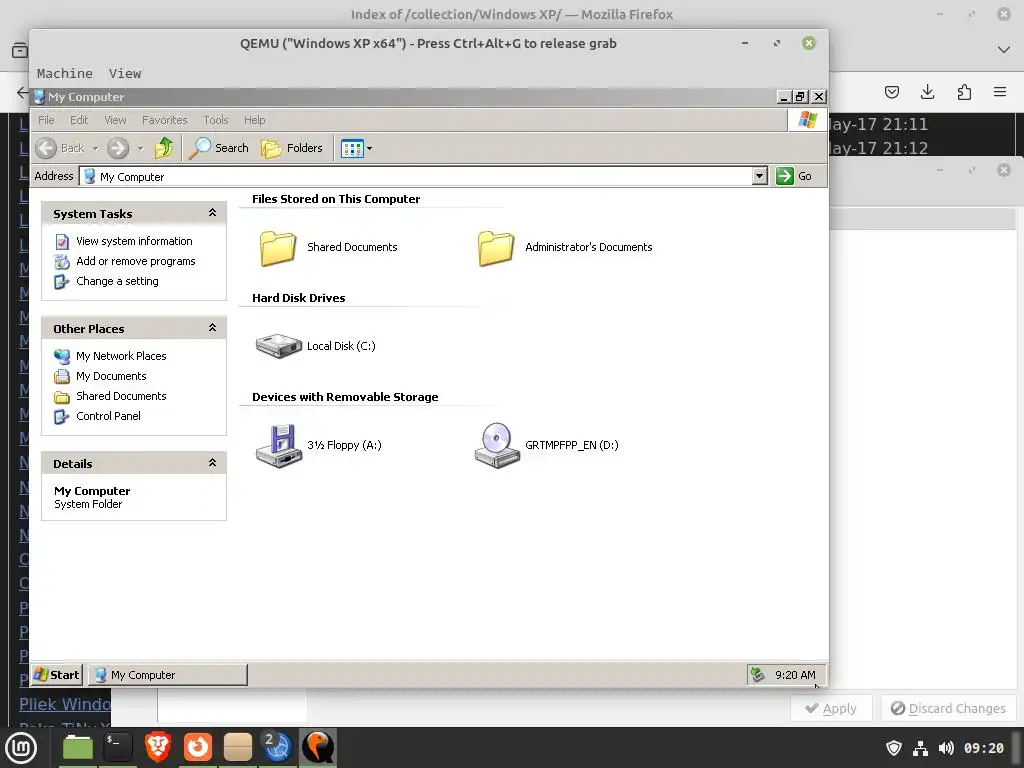The image size is (1024, 768).
Task: Click Change a setting link
Action: pyautogui.click(x=117, y=281)
